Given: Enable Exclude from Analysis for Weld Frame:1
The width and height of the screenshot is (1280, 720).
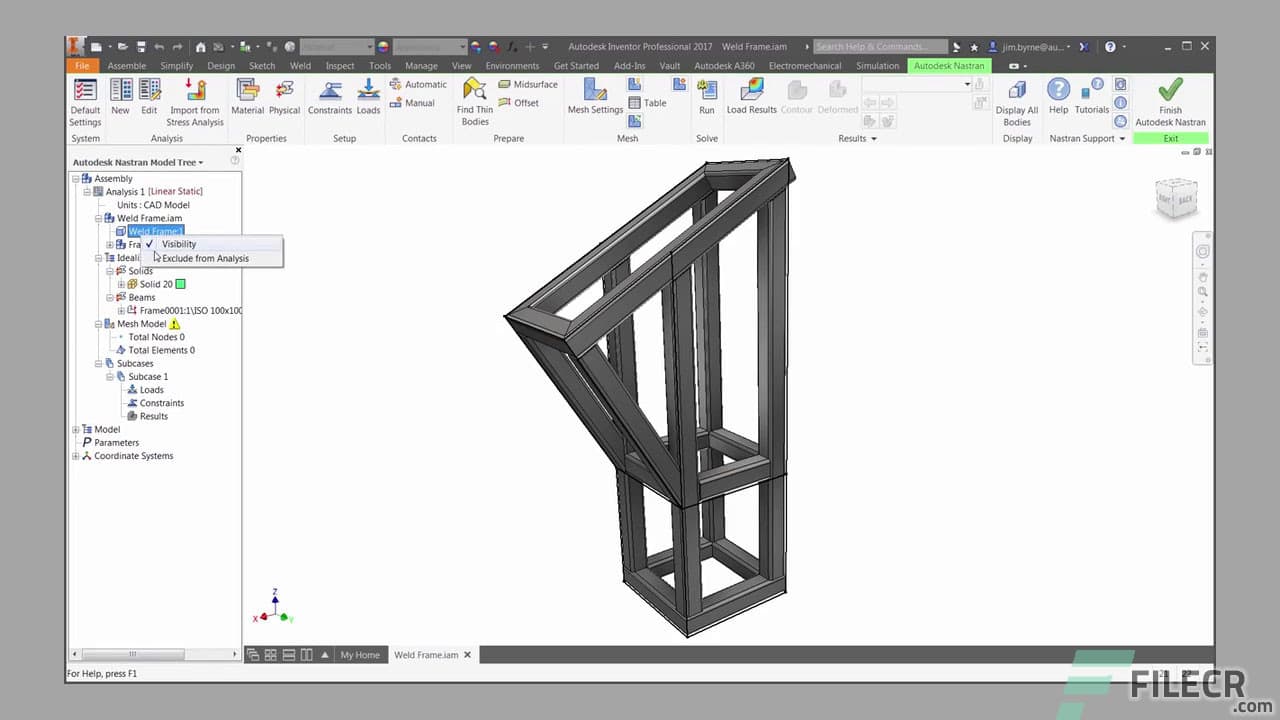Looking at the screenshot, I should 206,257.
